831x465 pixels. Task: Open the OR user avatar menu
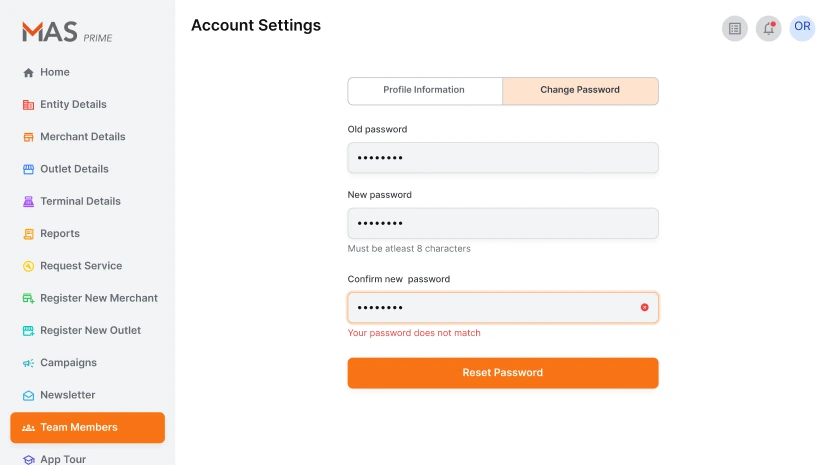click(x=802, y=28)
